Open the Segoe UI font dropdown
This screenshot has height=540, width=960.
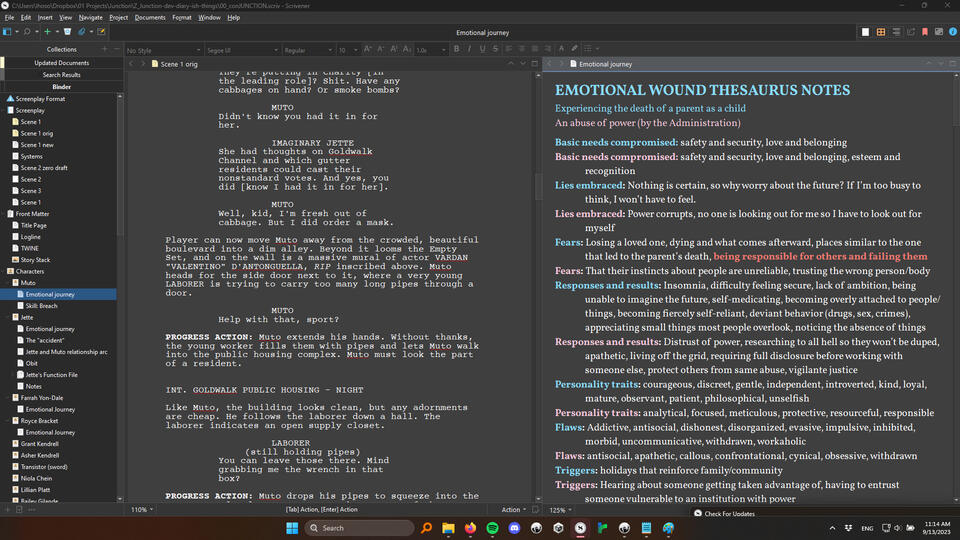point(242,50)
